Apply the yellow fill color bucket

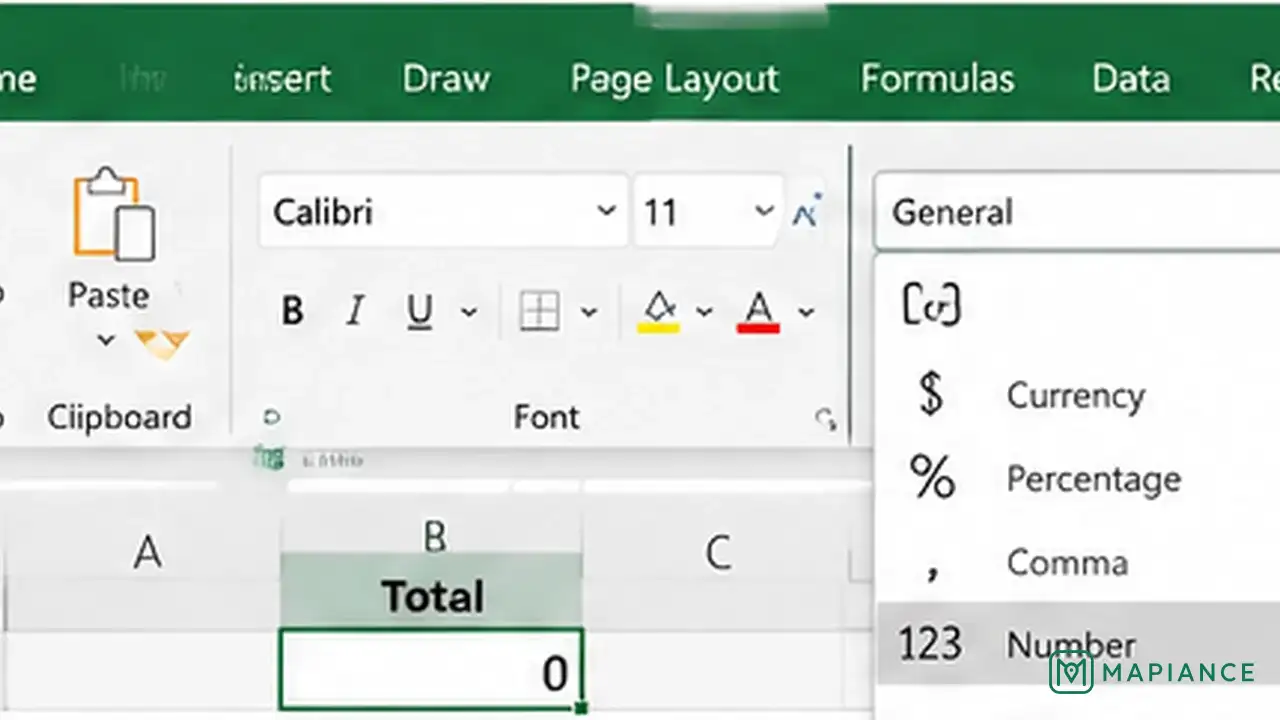tap(658, 312)
